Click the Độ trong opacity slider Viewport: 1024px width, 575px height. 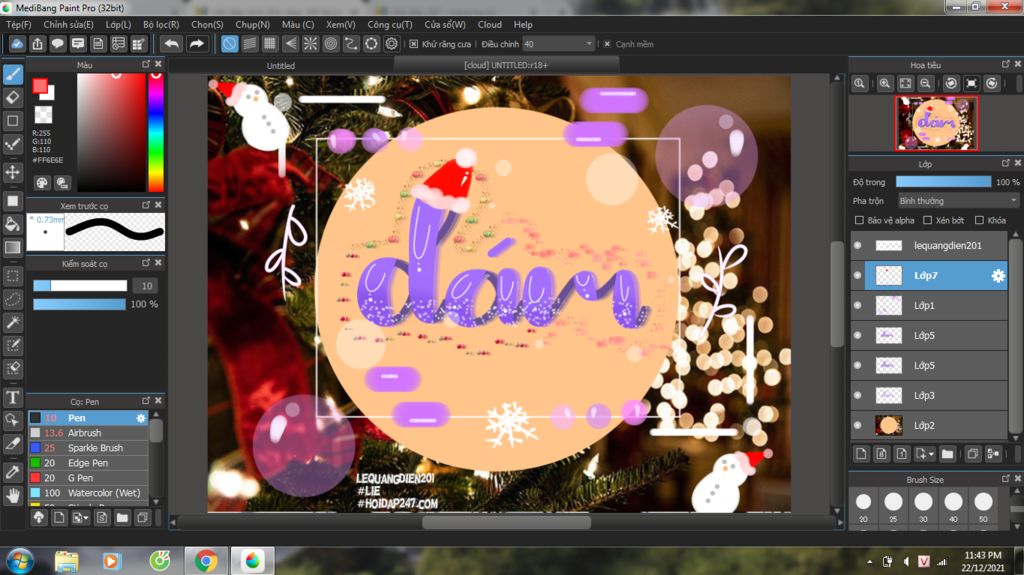point(943,182)
